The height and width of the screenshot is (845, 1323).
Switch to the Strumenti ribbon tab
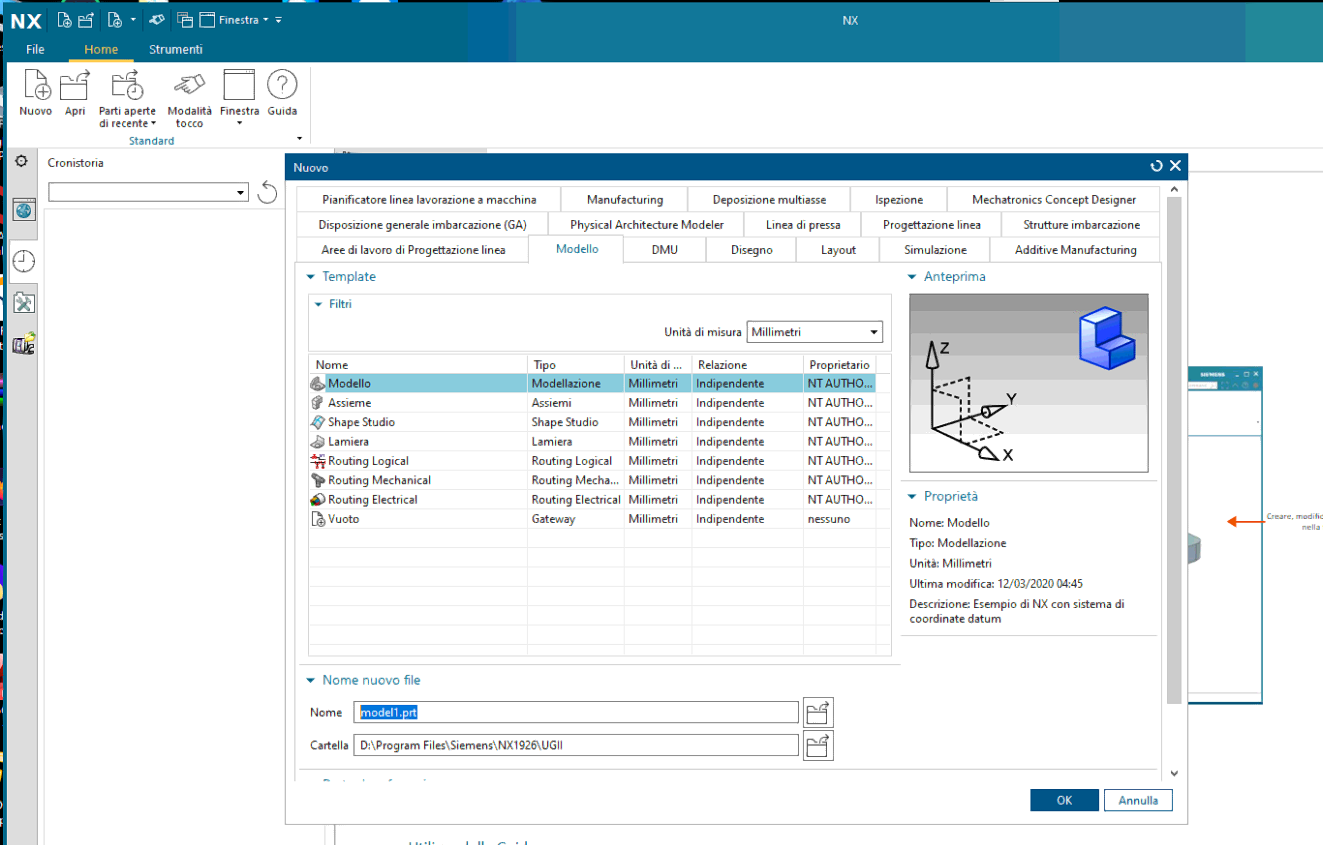coord(176,50)
